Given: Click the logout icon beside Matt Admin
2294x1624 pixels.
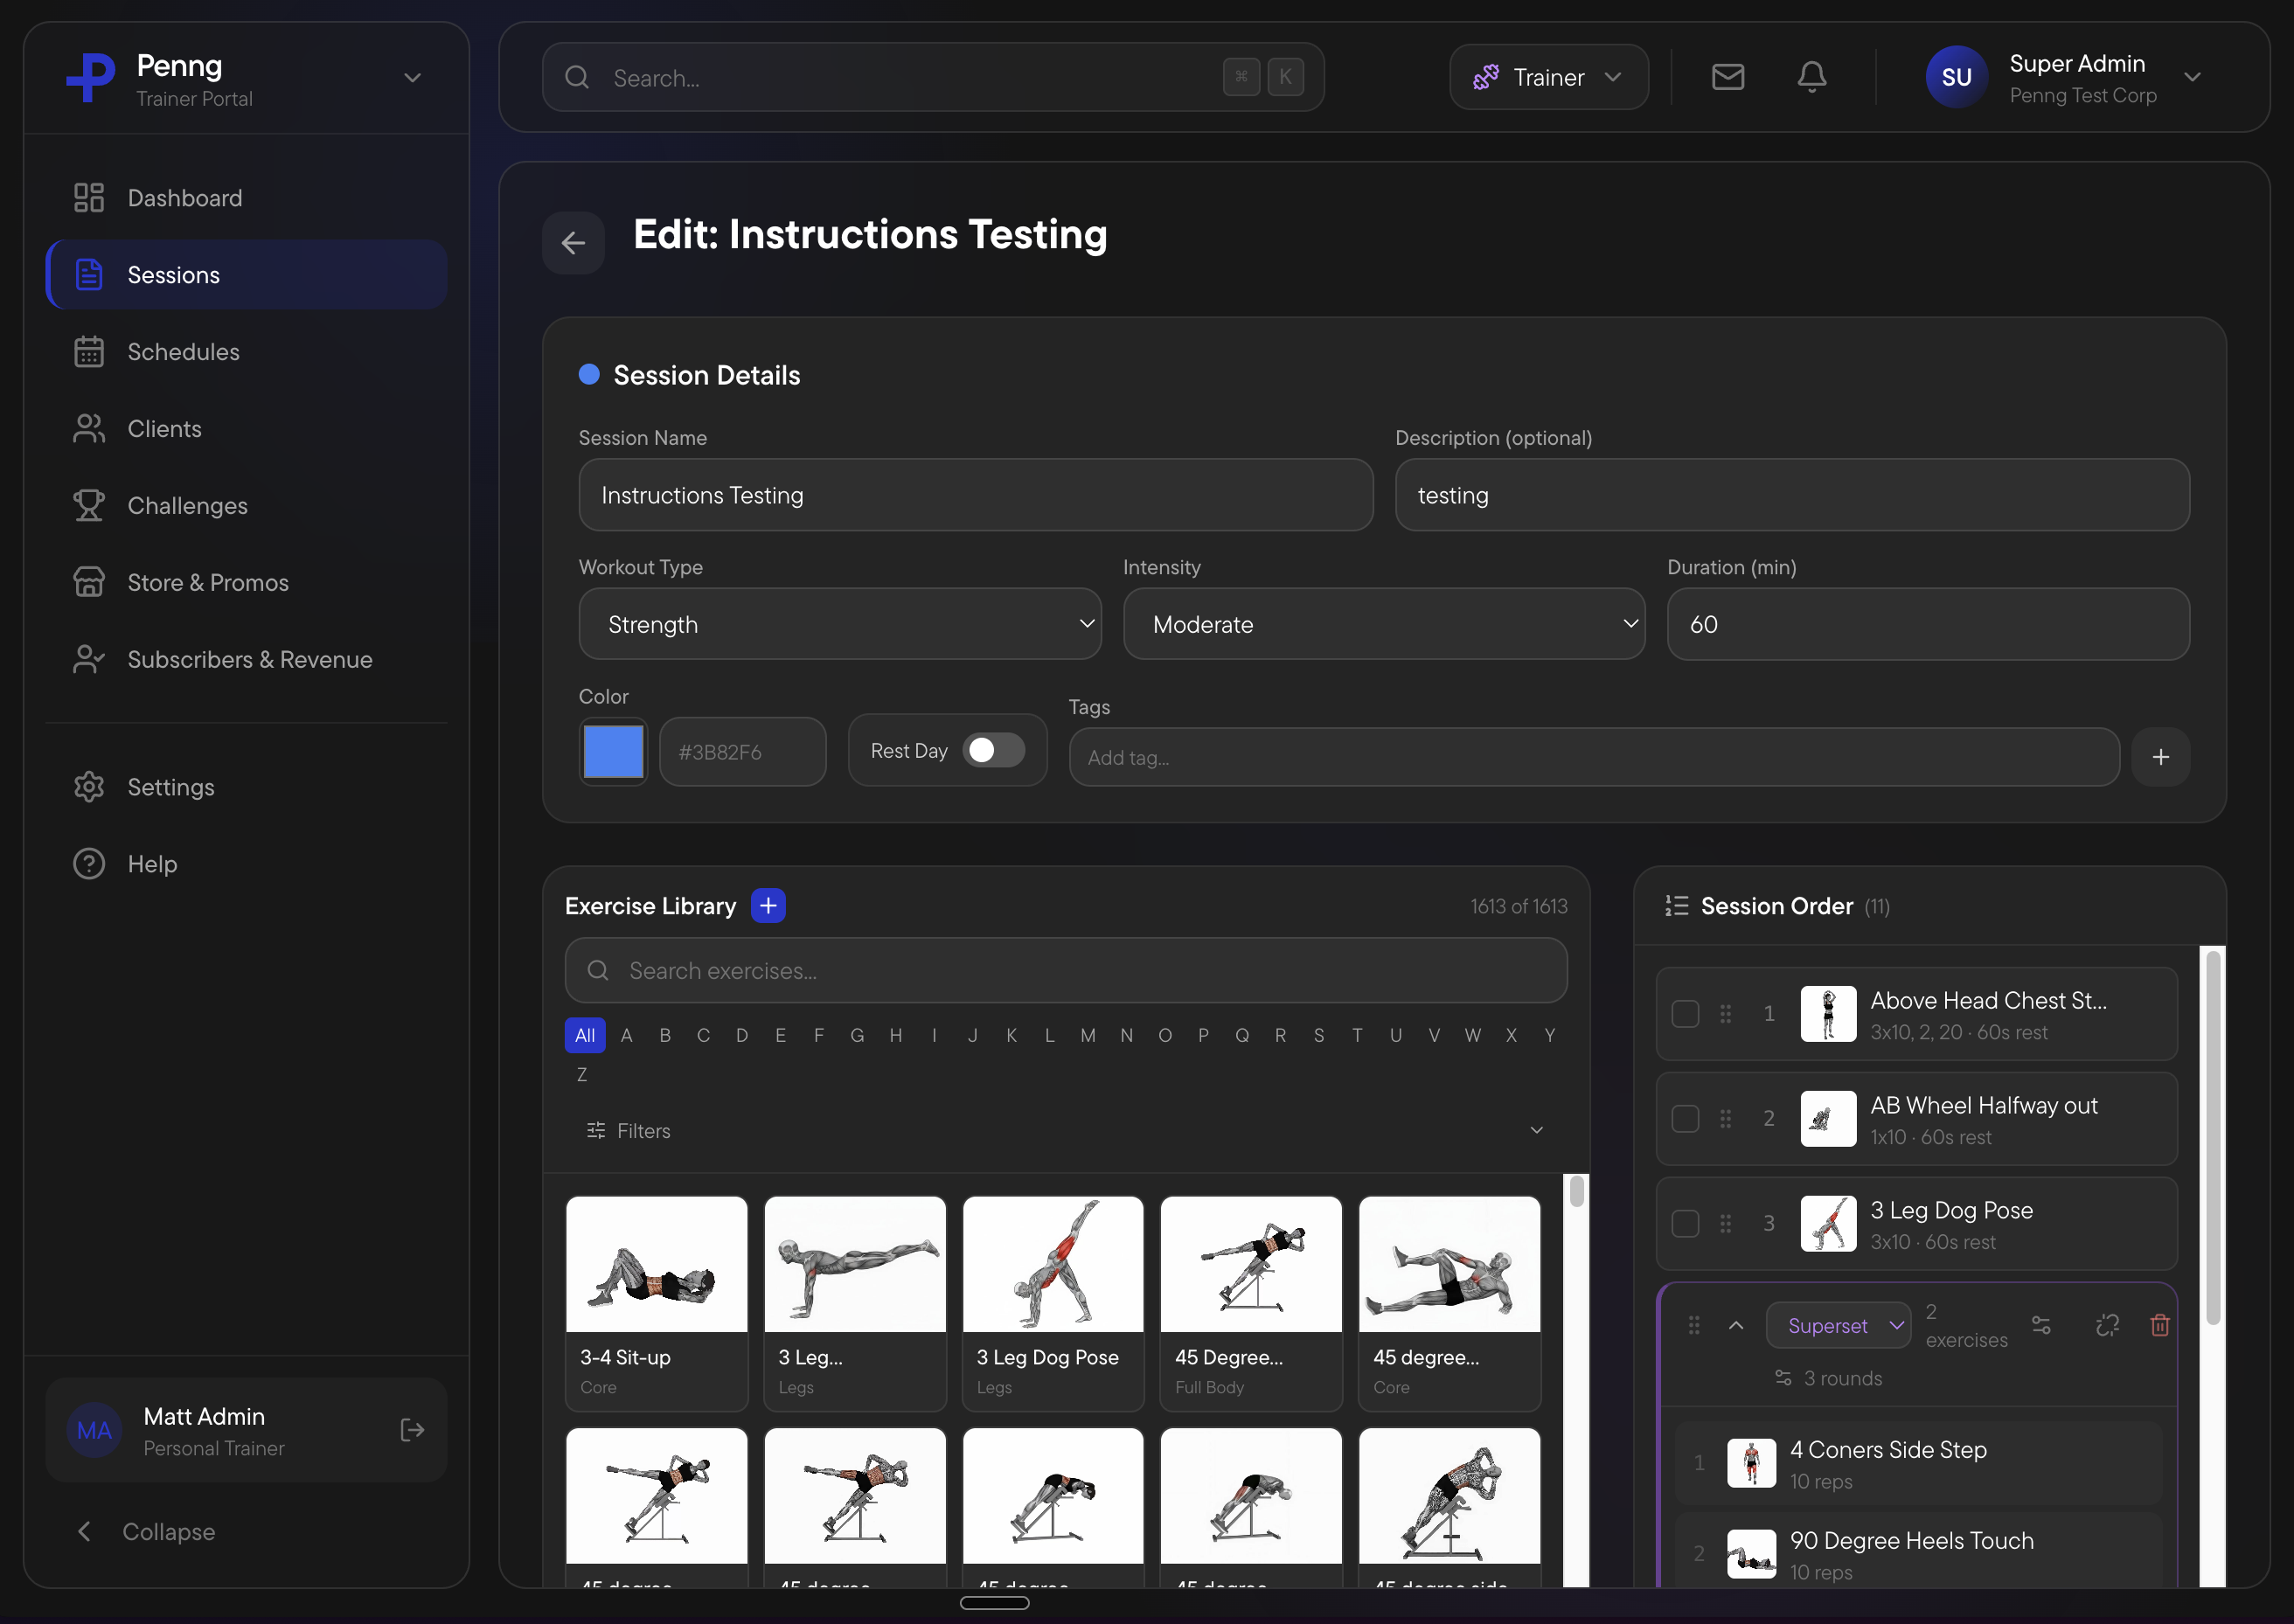Looking at the screenshot, I should tap(412, 1430).
